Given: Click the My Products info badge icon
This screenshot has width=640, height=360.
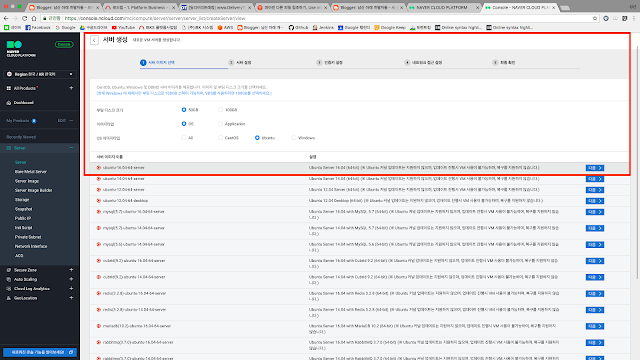Looking at the screenshot, I should (34, 121).
